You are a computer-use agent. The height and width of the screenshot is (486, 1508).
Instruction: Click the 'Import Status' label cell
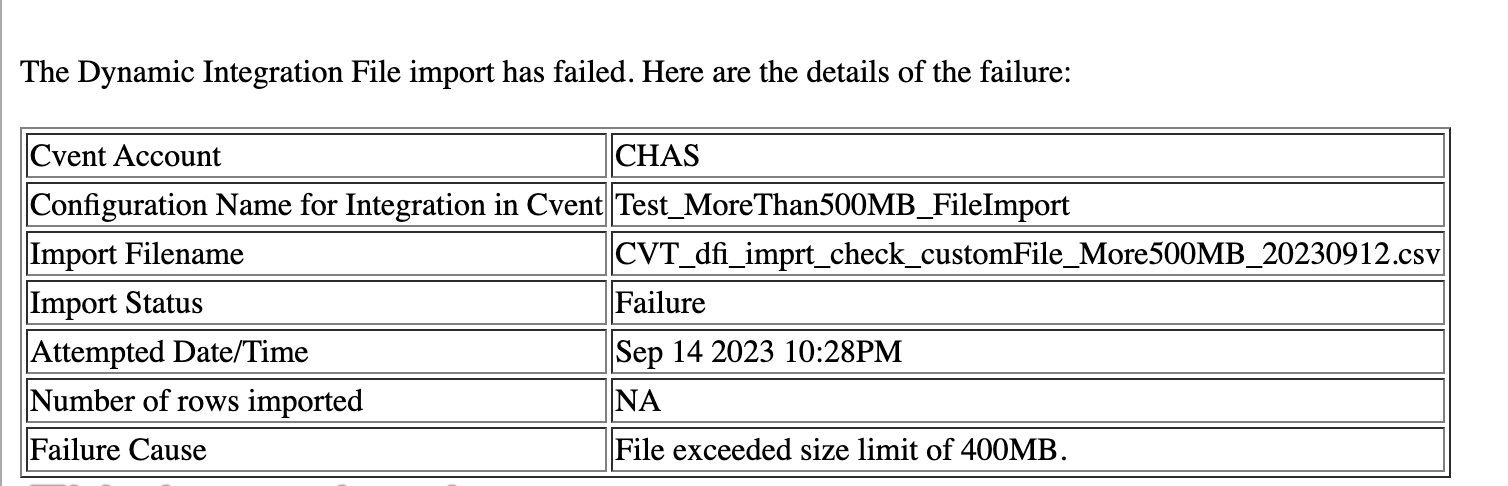click(317, 303)
